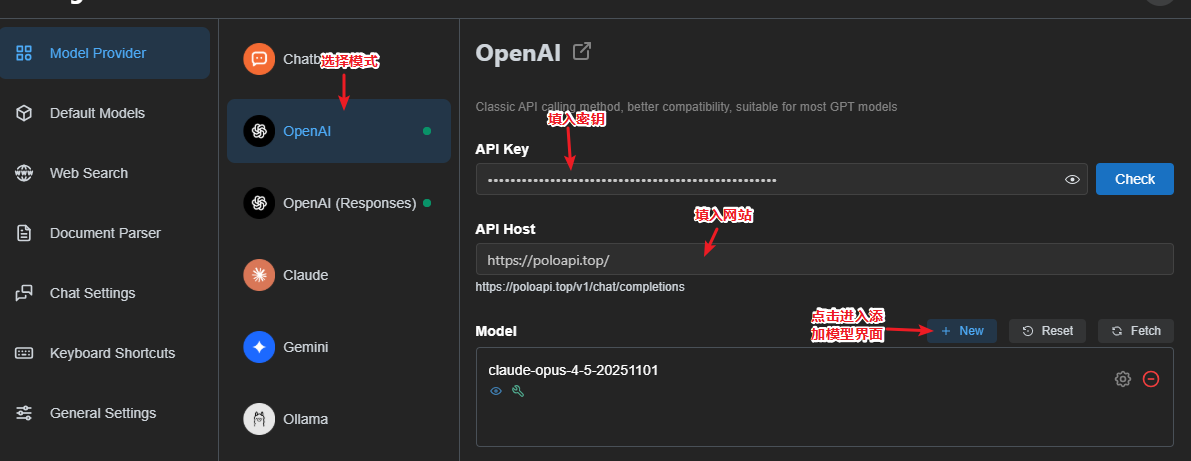Viewport: 1191px width, 461px height.
Task: Open the OpenAI external link icon
Action: click(x=581, y=52)
